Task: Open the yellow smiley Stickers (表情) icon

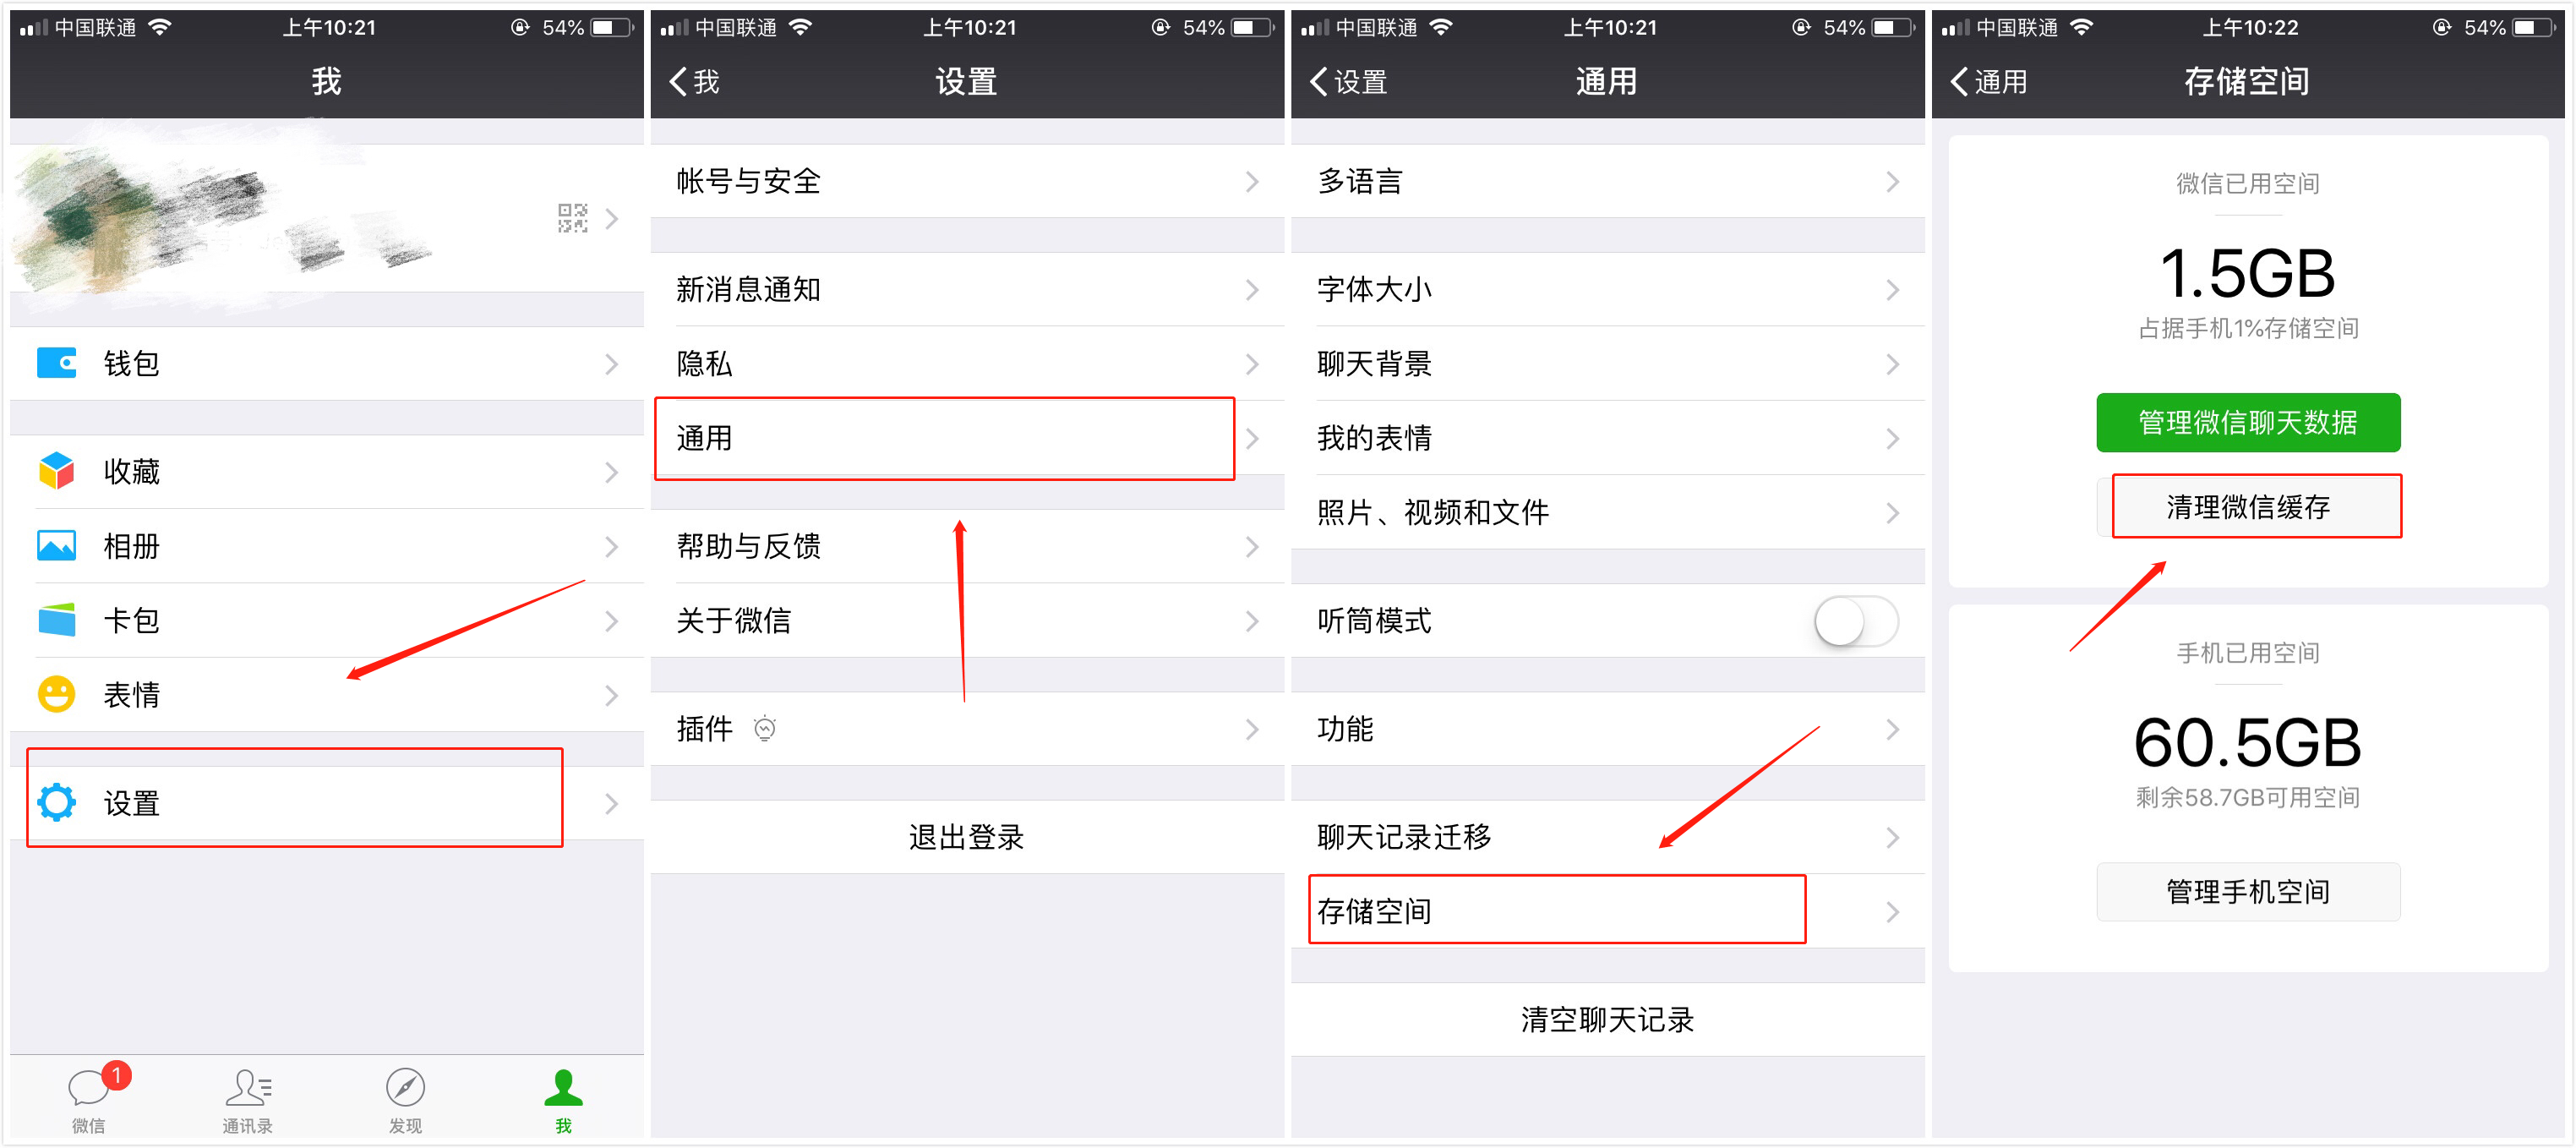Action: [x=56, y=694]
